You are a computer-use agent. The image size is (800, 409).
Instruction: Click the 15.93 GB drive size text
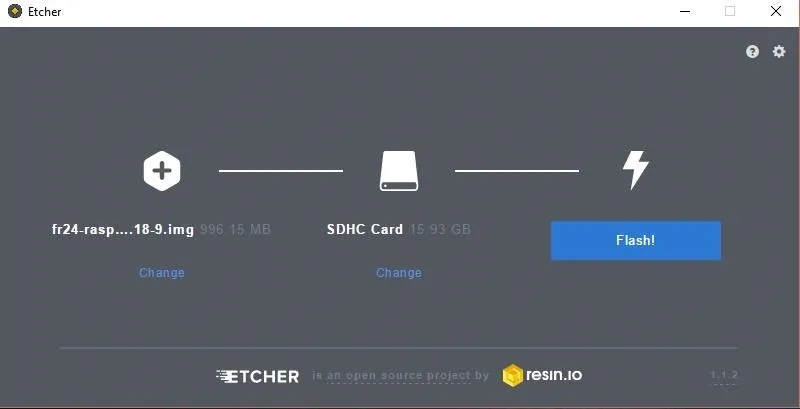tap(440, 229)
